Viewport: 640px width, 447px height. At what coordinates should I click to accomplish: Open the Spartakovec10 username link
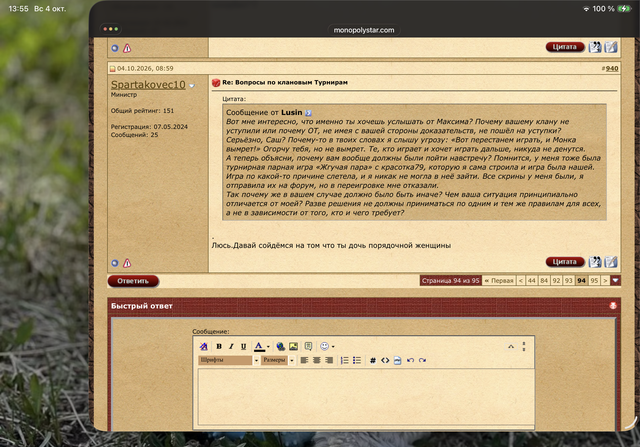(x=148, y=85)
